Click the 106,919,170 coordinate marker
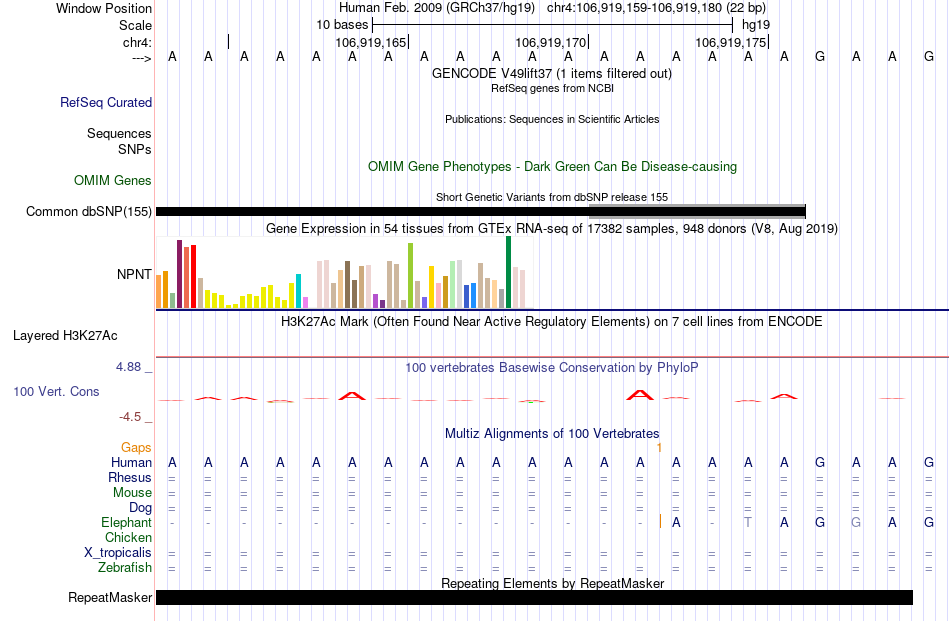 pos(551,42)
